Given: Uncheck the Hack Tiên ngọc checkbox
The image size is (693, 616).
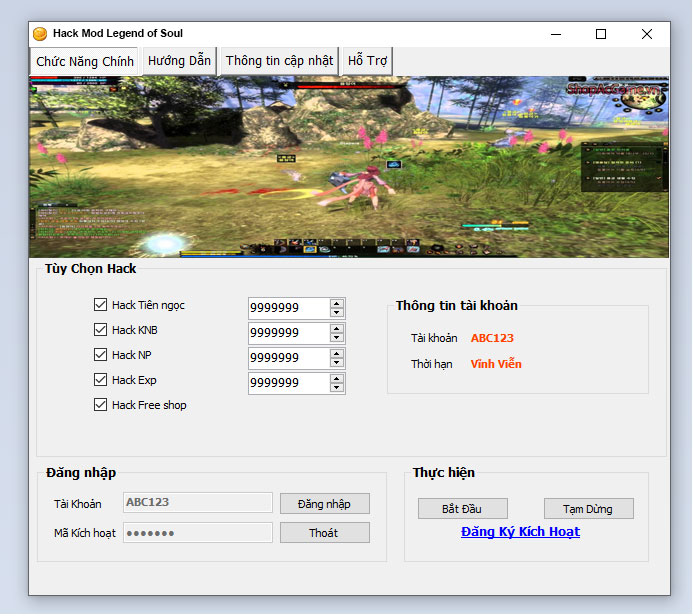Looking at the screenshot, I should (x=100, y=305).
